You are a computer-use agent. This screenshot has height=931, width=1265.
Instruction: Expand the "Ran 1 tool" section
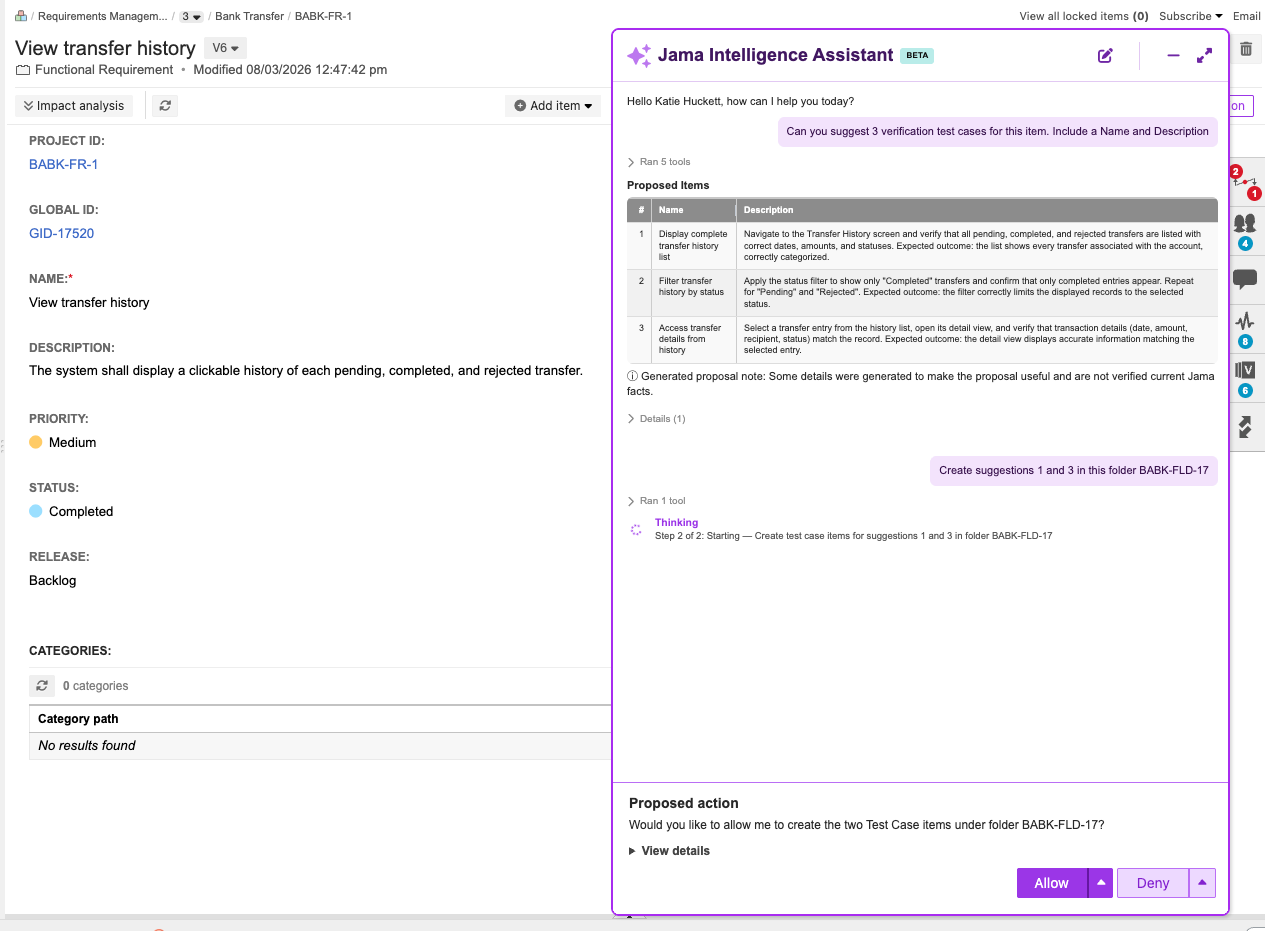pos(656,501)
